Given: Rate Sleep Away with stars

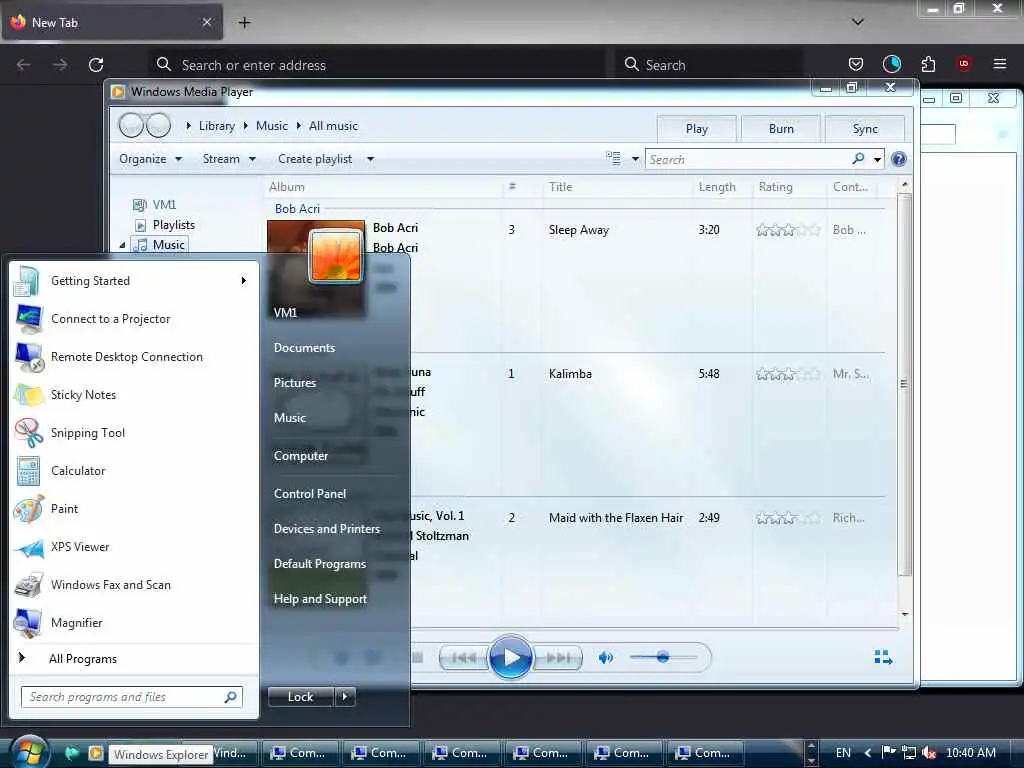Looking at the screenshot, I should click(788, 230).
